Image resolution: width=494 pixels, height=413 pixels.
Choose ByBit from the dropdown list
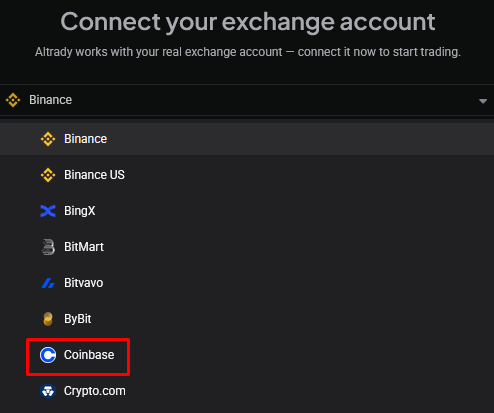pyautogui.click(x=247, y=319)
